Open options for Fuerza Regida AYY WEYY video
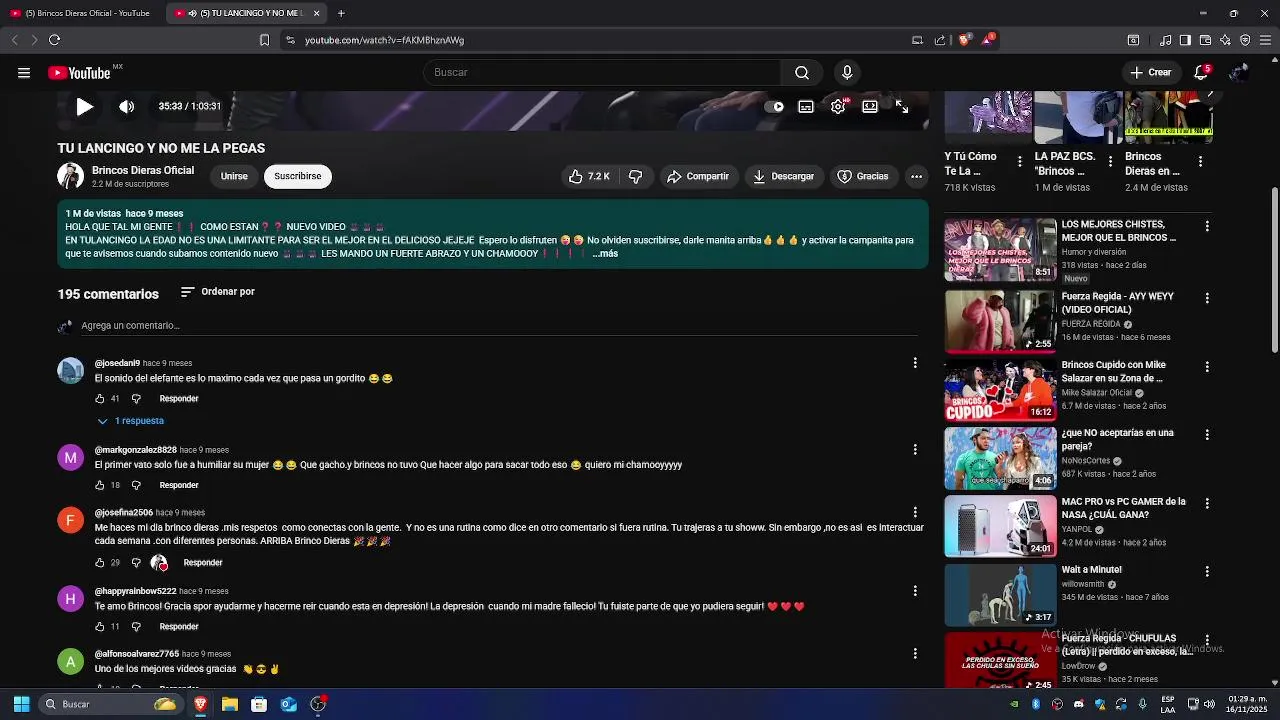The width and height of the screenshot is (1280, 720). 1207,298
